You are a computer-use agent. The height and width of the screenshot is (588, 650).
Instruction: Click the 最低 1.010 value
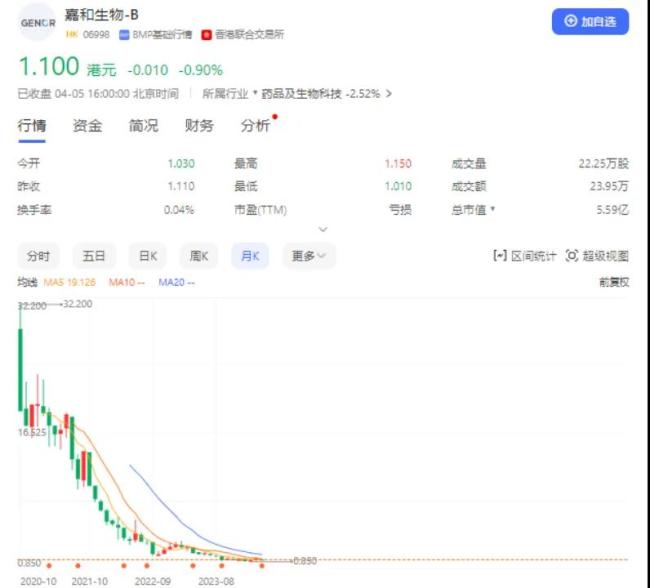[x=398, y=186]
